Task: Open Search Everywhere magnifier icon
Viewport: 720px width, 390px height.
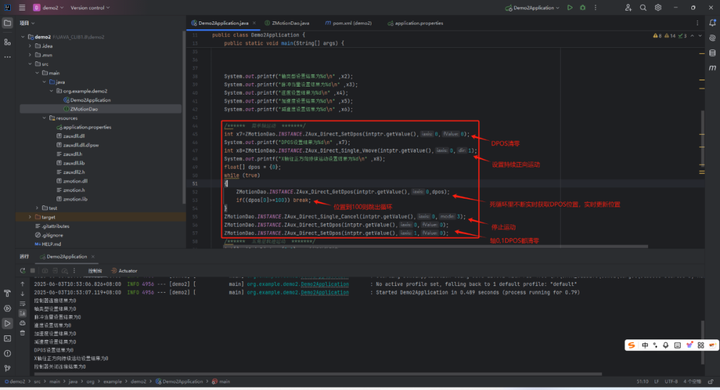Action: pyautogui.click(x=643, y=8)
